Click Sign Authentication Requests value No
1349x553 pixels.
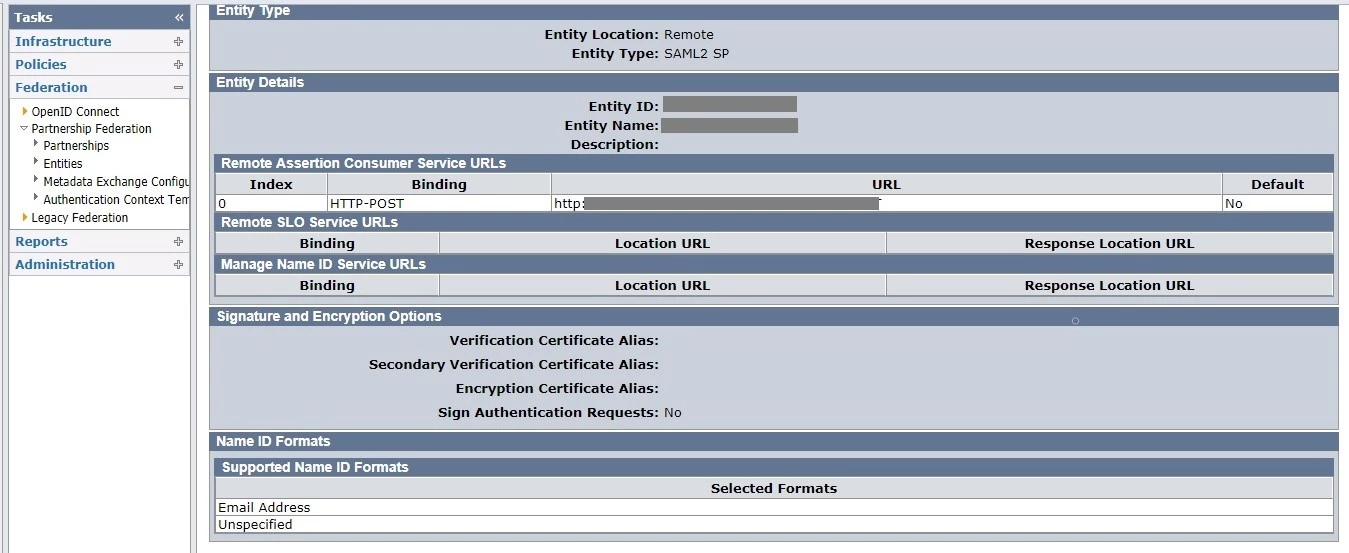click(x=673, y=413)
